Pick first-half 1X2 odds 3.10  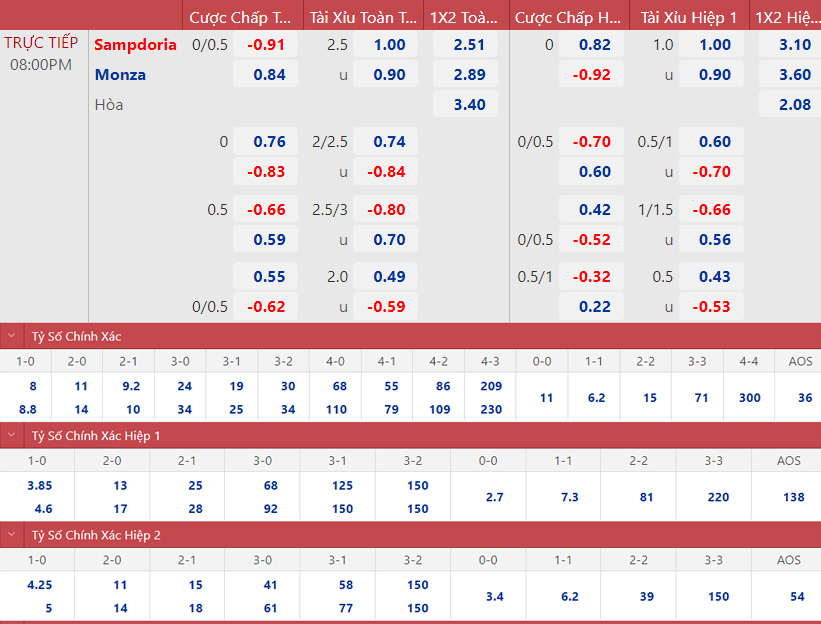click(x=794, y=44)
